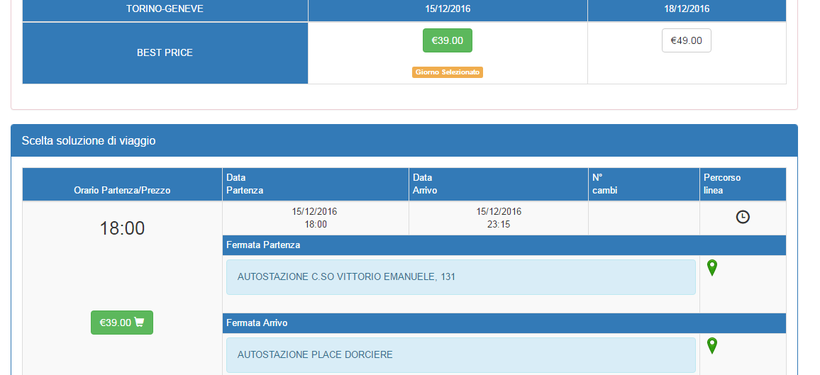Click the BEST PRICE row label
This screenshot has height=375, width=820.
(x=165, y=53)
